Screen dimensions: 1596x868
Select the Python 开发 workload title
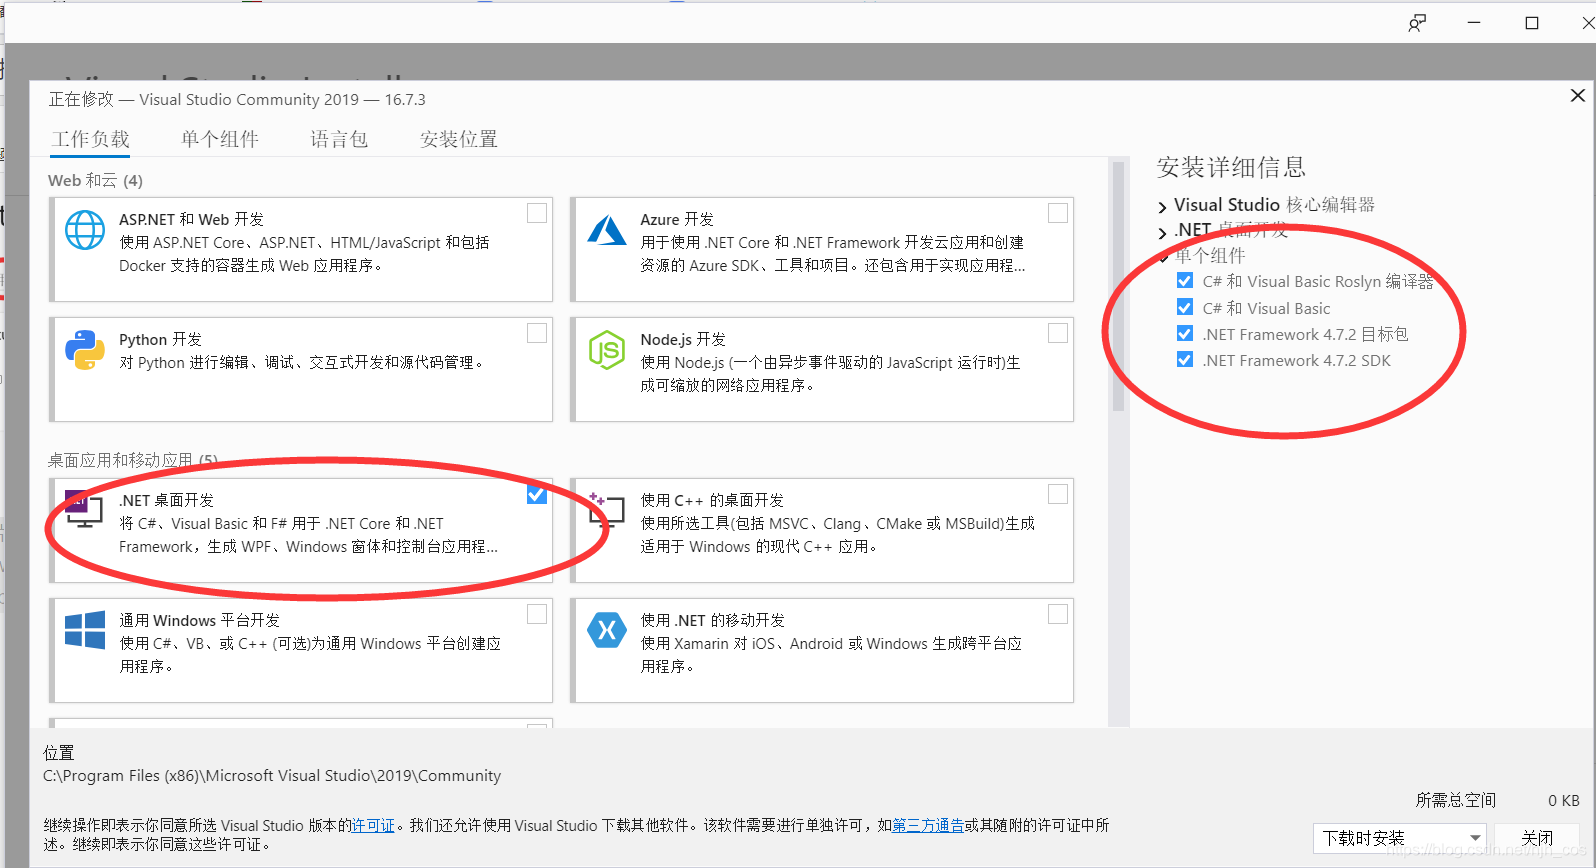click(160, 340)
